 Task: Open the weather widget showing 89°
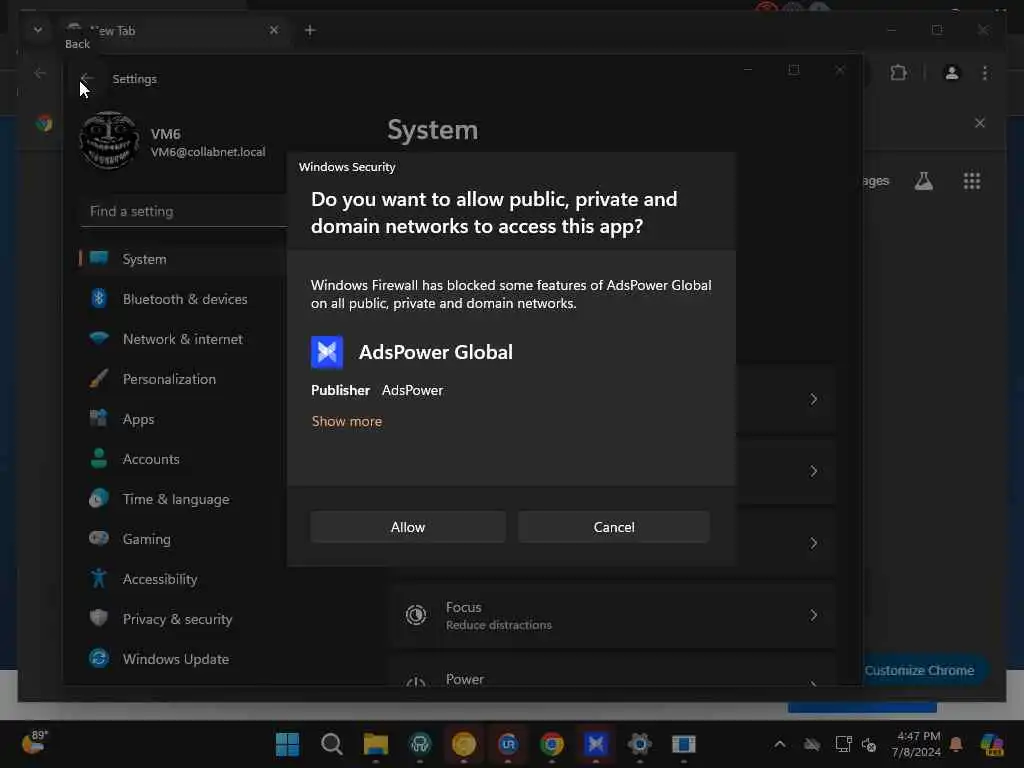tap(35, 743)
